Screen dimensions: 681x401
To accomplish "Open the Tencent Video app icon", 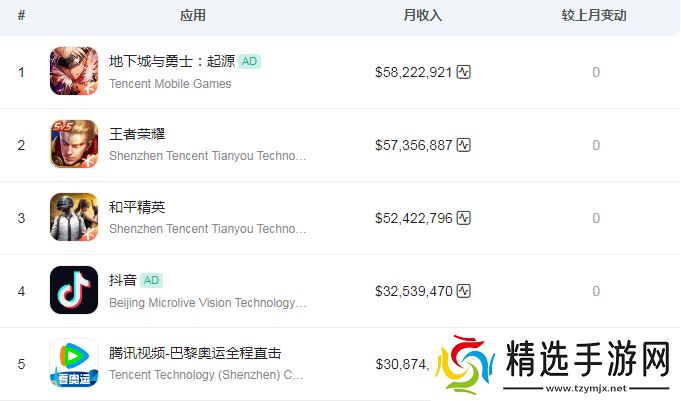I will (x=73, y=363).
